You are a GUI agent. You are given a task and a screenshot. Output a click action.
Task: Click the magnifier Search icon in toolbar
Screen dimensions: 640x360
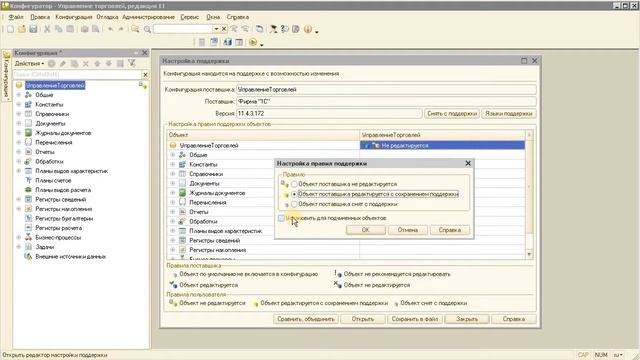pos(147,29)
